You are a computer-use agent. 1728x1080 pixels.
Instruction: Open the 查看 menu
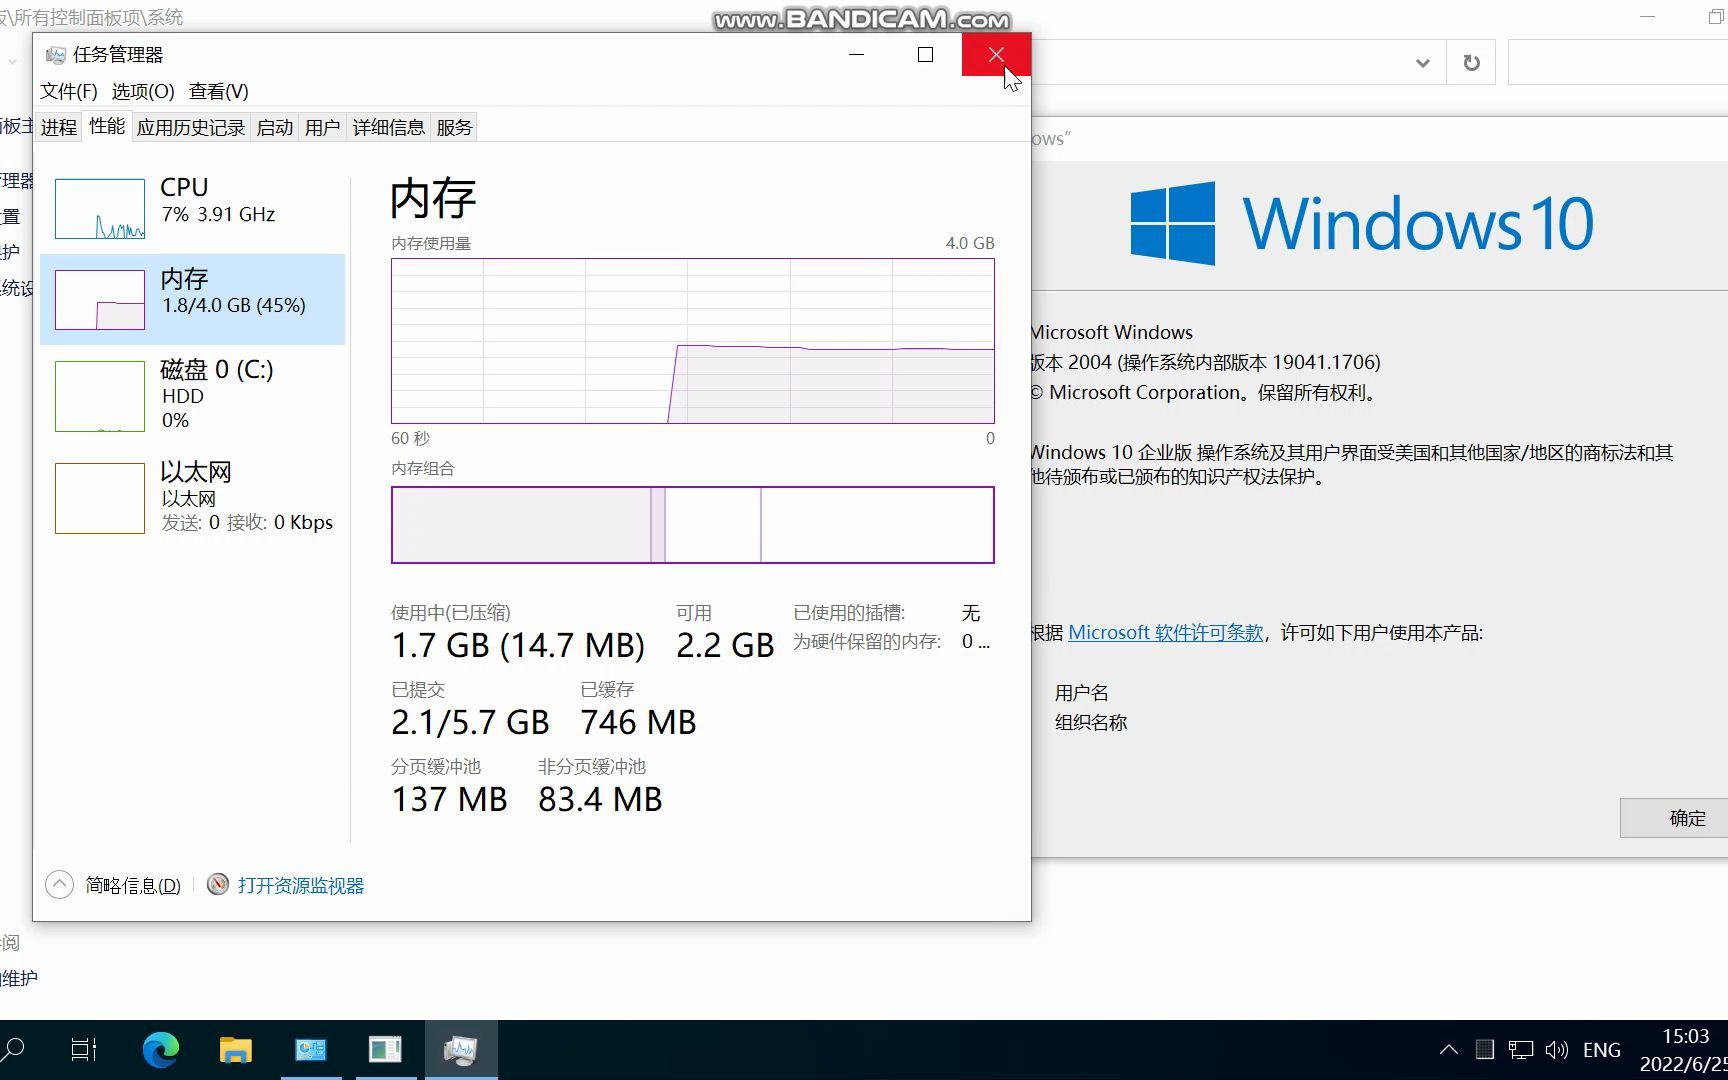click(x=218, y=91)
